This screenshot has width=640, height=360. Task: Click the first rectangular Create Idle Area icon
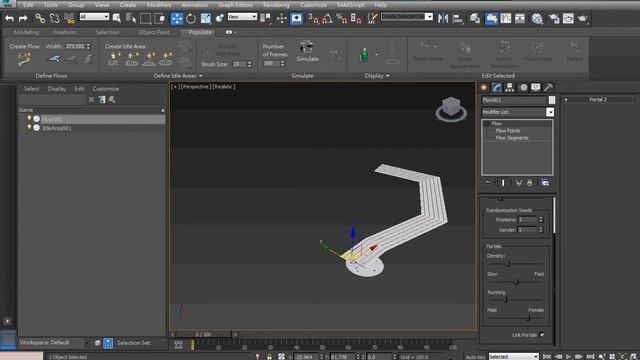114,59
